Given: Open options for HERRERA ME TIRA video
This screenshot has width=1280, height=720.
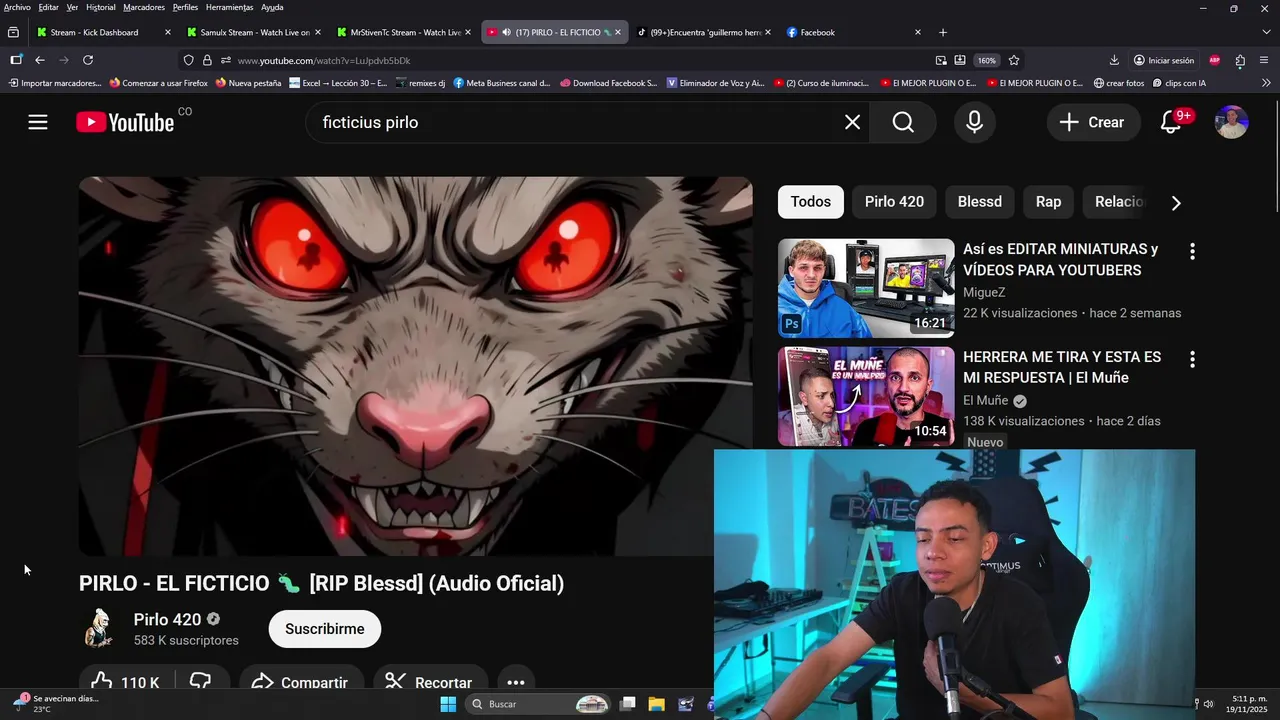Looking at the screenshot, I should coord(1191,359).
